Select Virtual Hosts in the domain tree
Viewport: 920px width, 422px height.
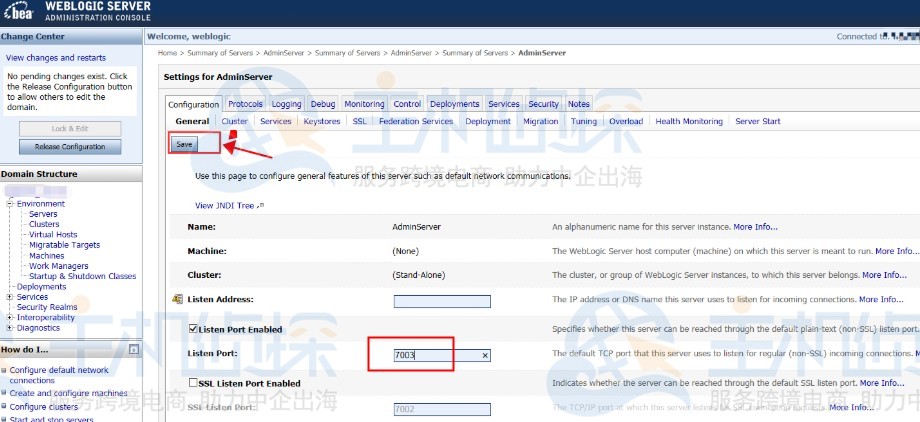tap(53, 235)
